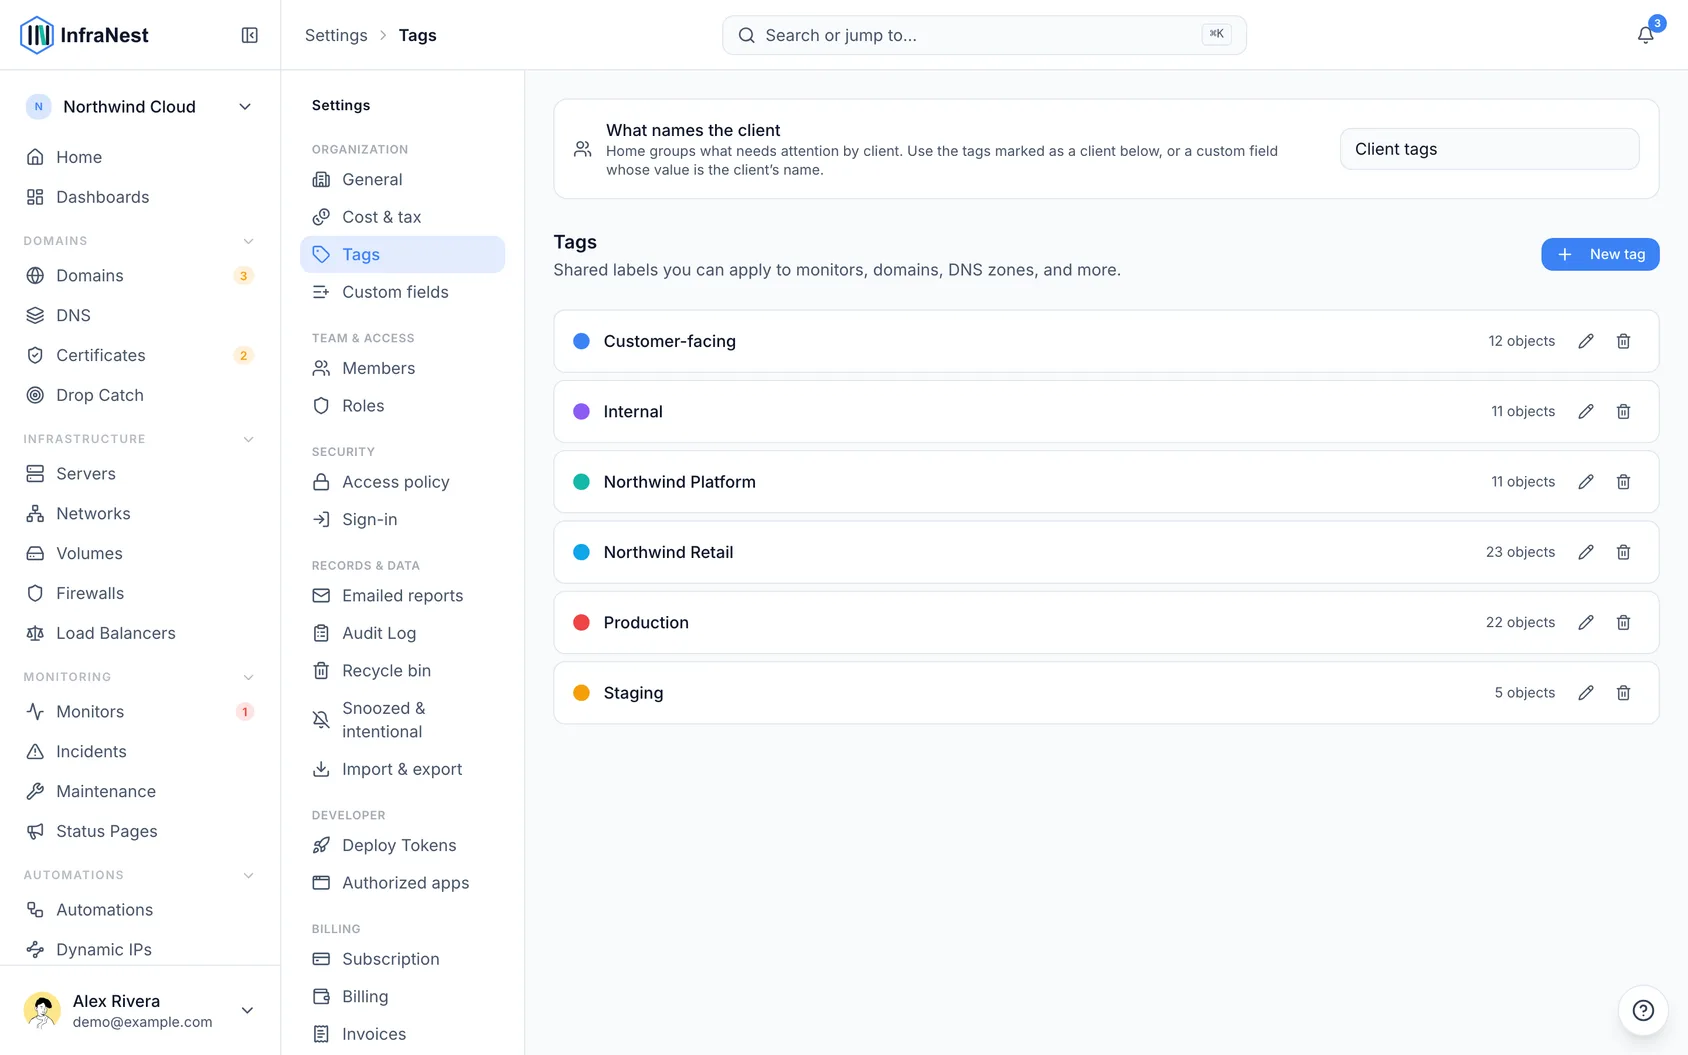The width and height of the screenshot is (1688, 1055).
Task: Open Recycle bin settings
Action: click(x=402, y=671)
